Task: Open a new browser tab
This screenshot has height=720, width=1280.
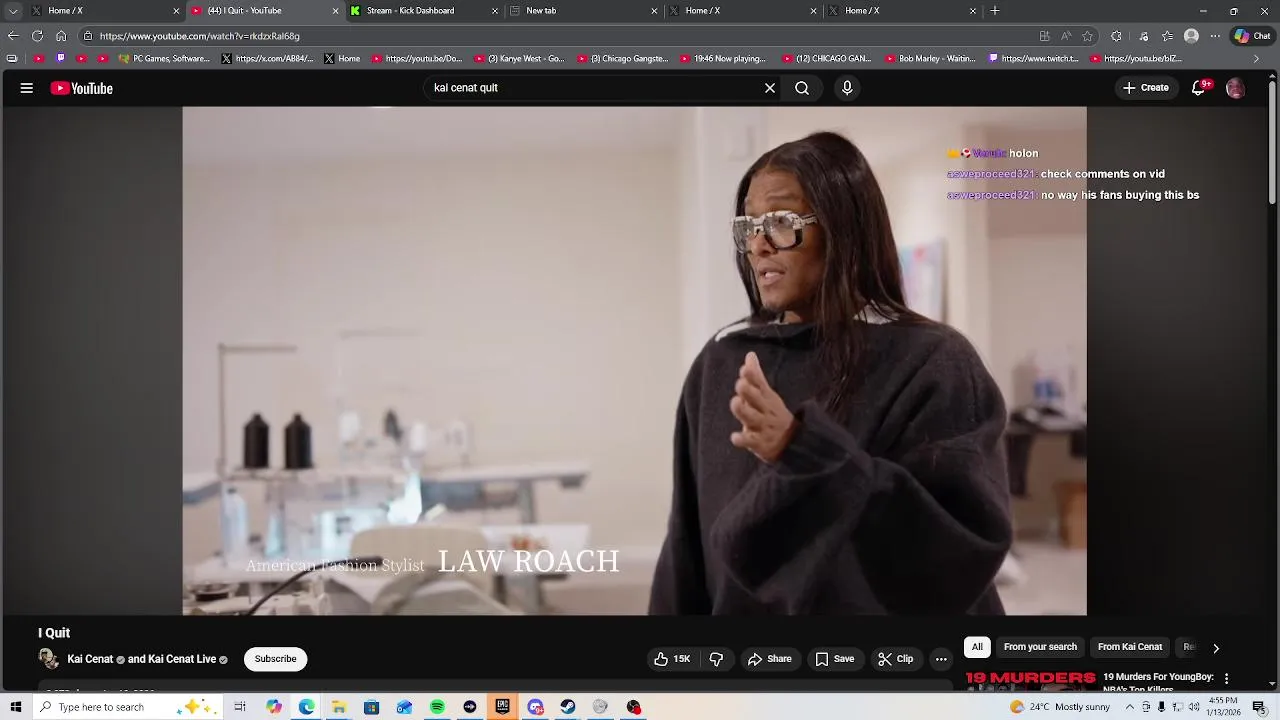Action: pyautogui.click(x=995, y=11)
